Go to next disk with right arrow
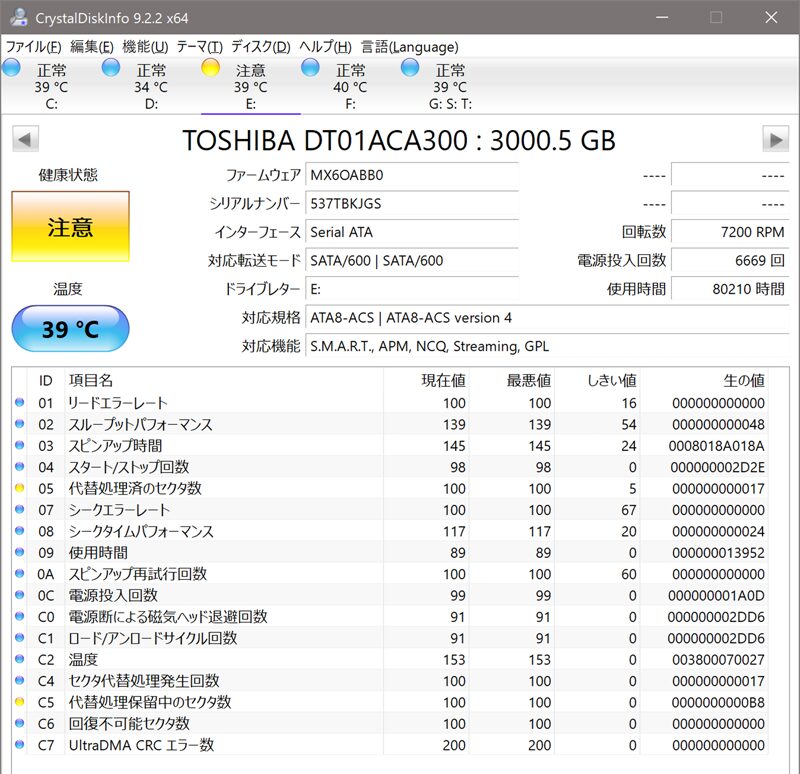Viewport: 800px width, 774px height. (x=776, y=139)
